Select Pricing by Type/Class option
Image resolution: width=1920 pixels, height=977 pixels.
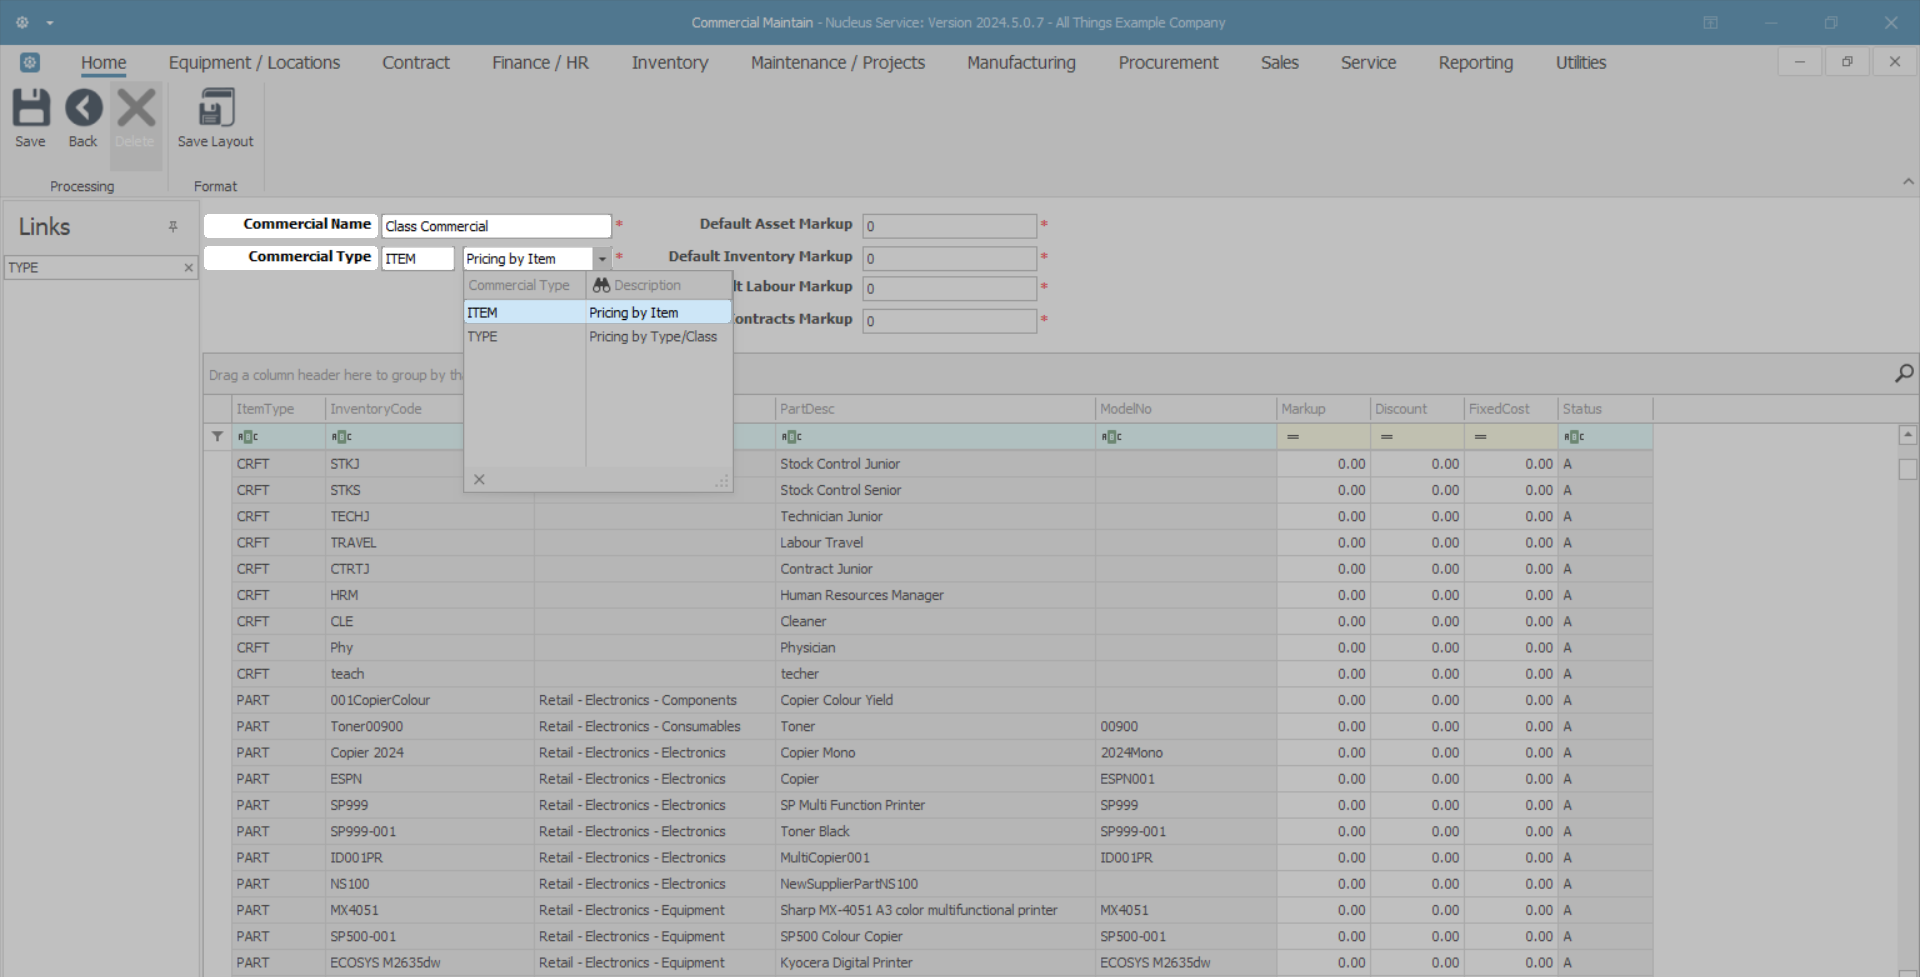pyautogui.click(x=652, y=337)
